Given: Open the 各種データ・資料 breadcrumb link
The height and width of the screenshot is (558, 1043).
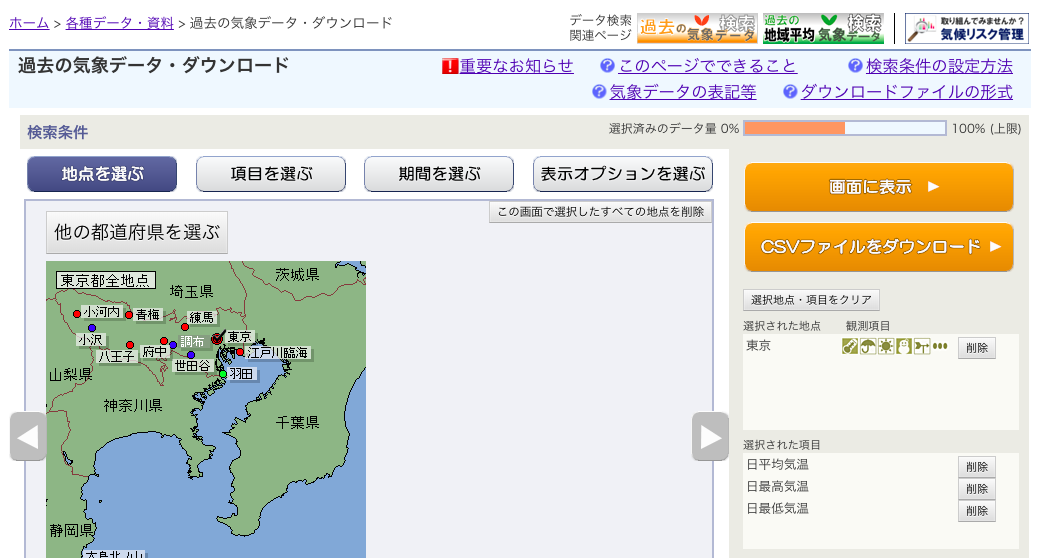Looking at the screenshot, I should [x=120, y=23].
